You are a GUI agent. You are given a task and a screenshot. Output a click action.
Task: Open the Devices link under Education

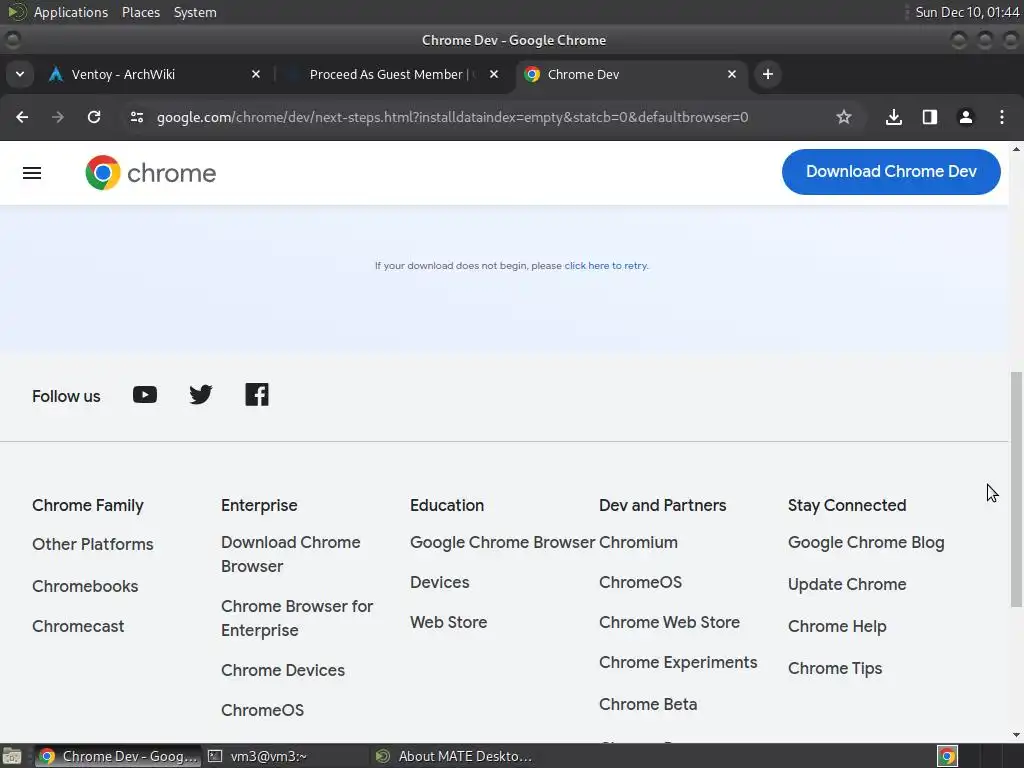pos(440,583)
